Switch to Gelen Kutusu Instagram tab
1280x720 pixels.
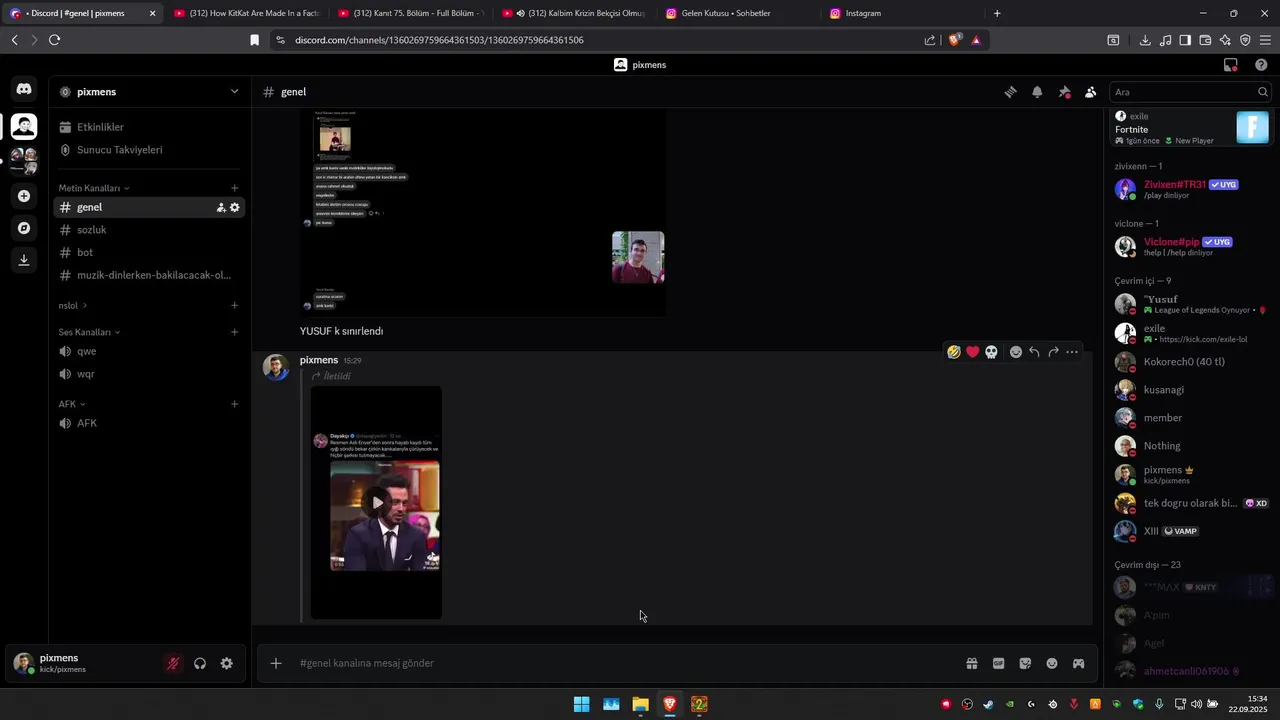[x=738, y=13]
